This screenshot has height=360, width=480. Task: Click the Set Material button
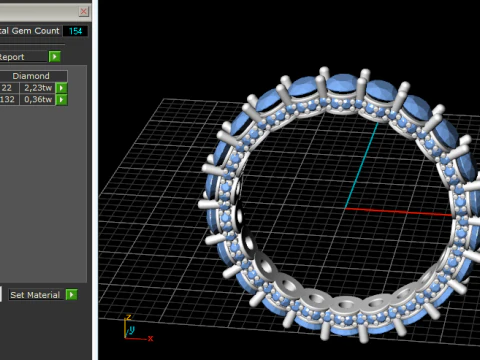(x=35, y=295)
